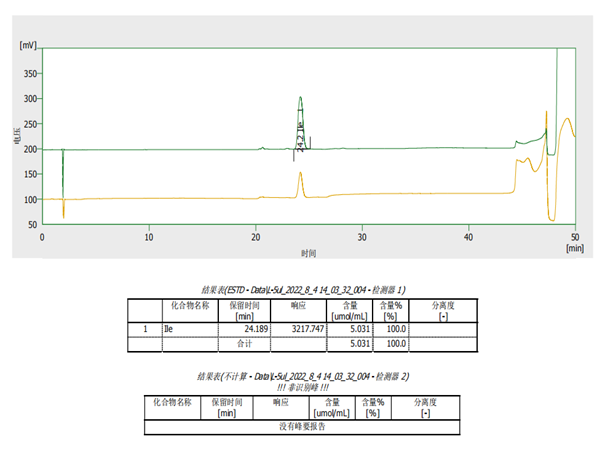Click the 电压 y-axis title
Viewport: 605px width, 450px height.
pyautogui.click(x=17, y=137)
